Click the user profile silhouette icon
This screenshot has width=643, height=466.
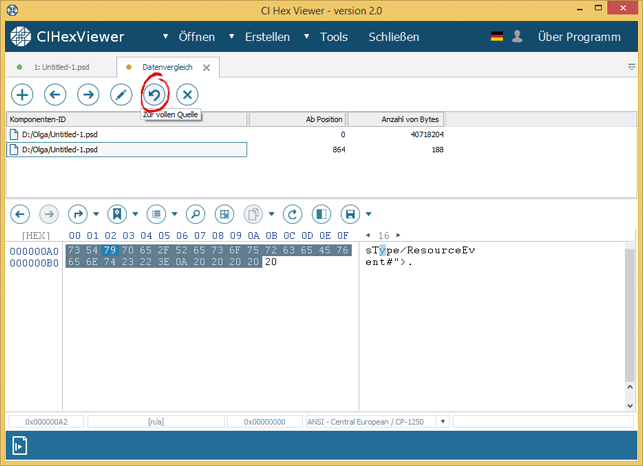(x=518, y=36)
